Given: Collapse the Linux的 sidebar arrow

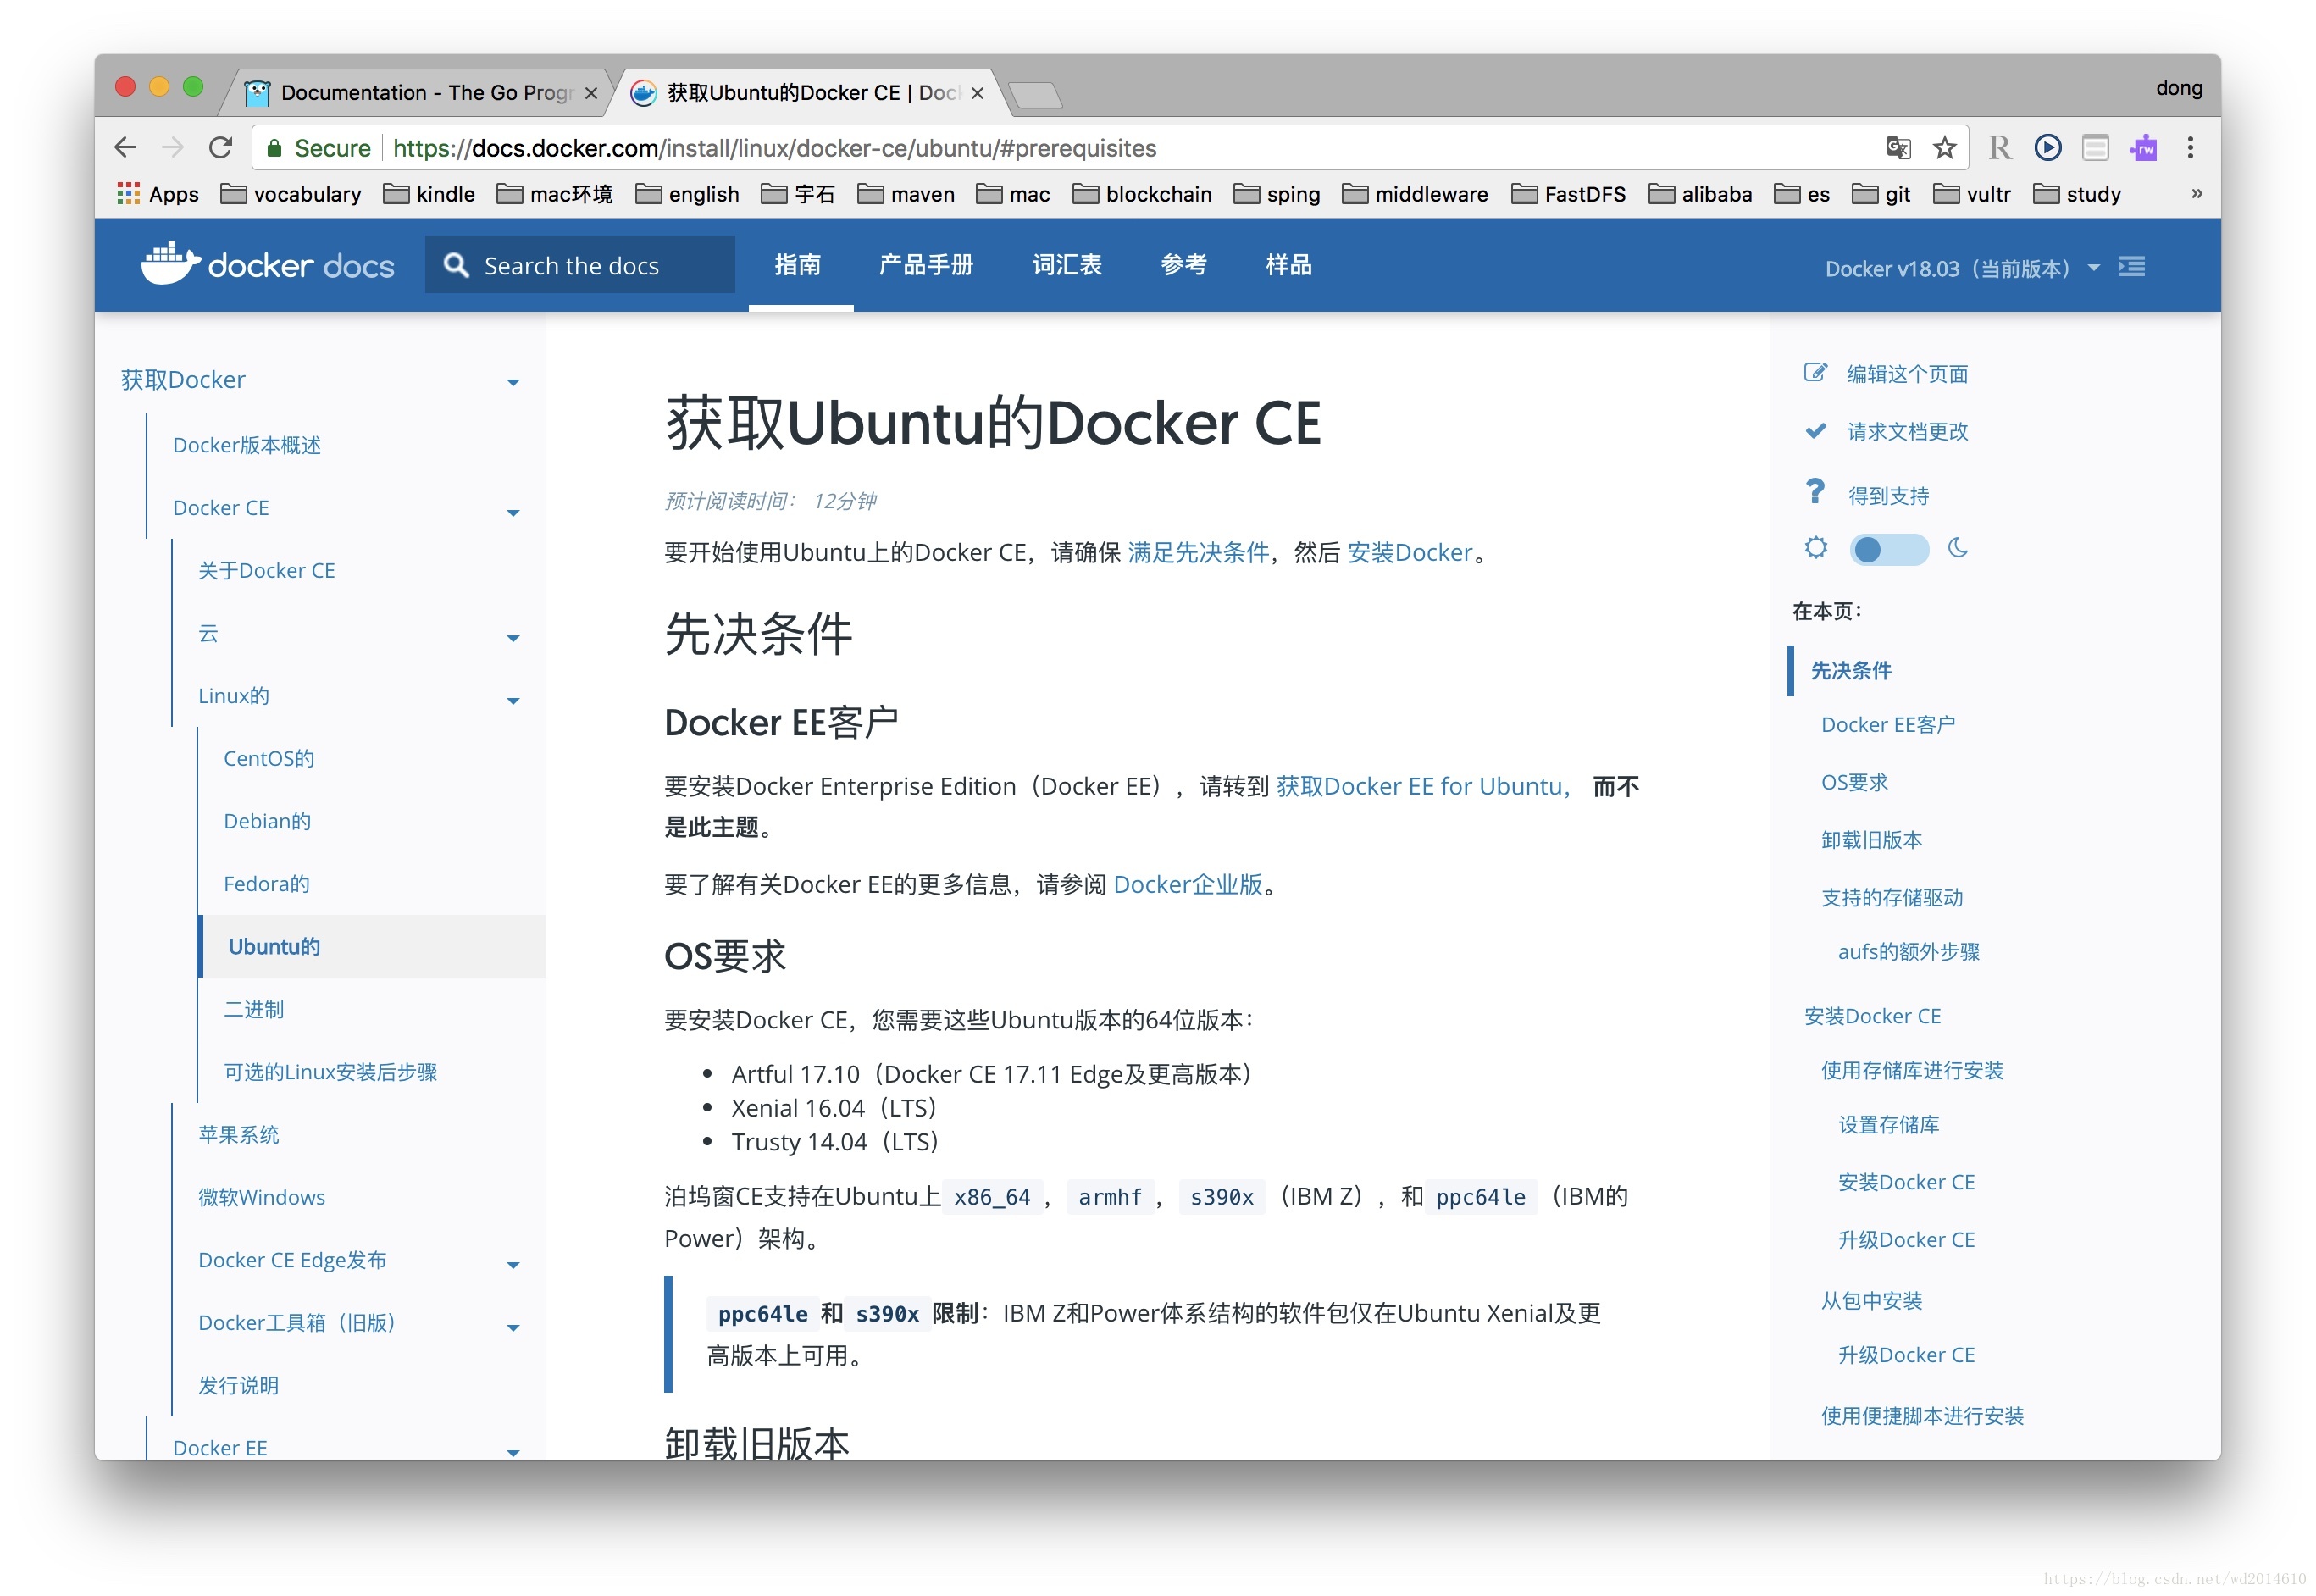Looking at the screenshot, I should [x=513, y=701].
